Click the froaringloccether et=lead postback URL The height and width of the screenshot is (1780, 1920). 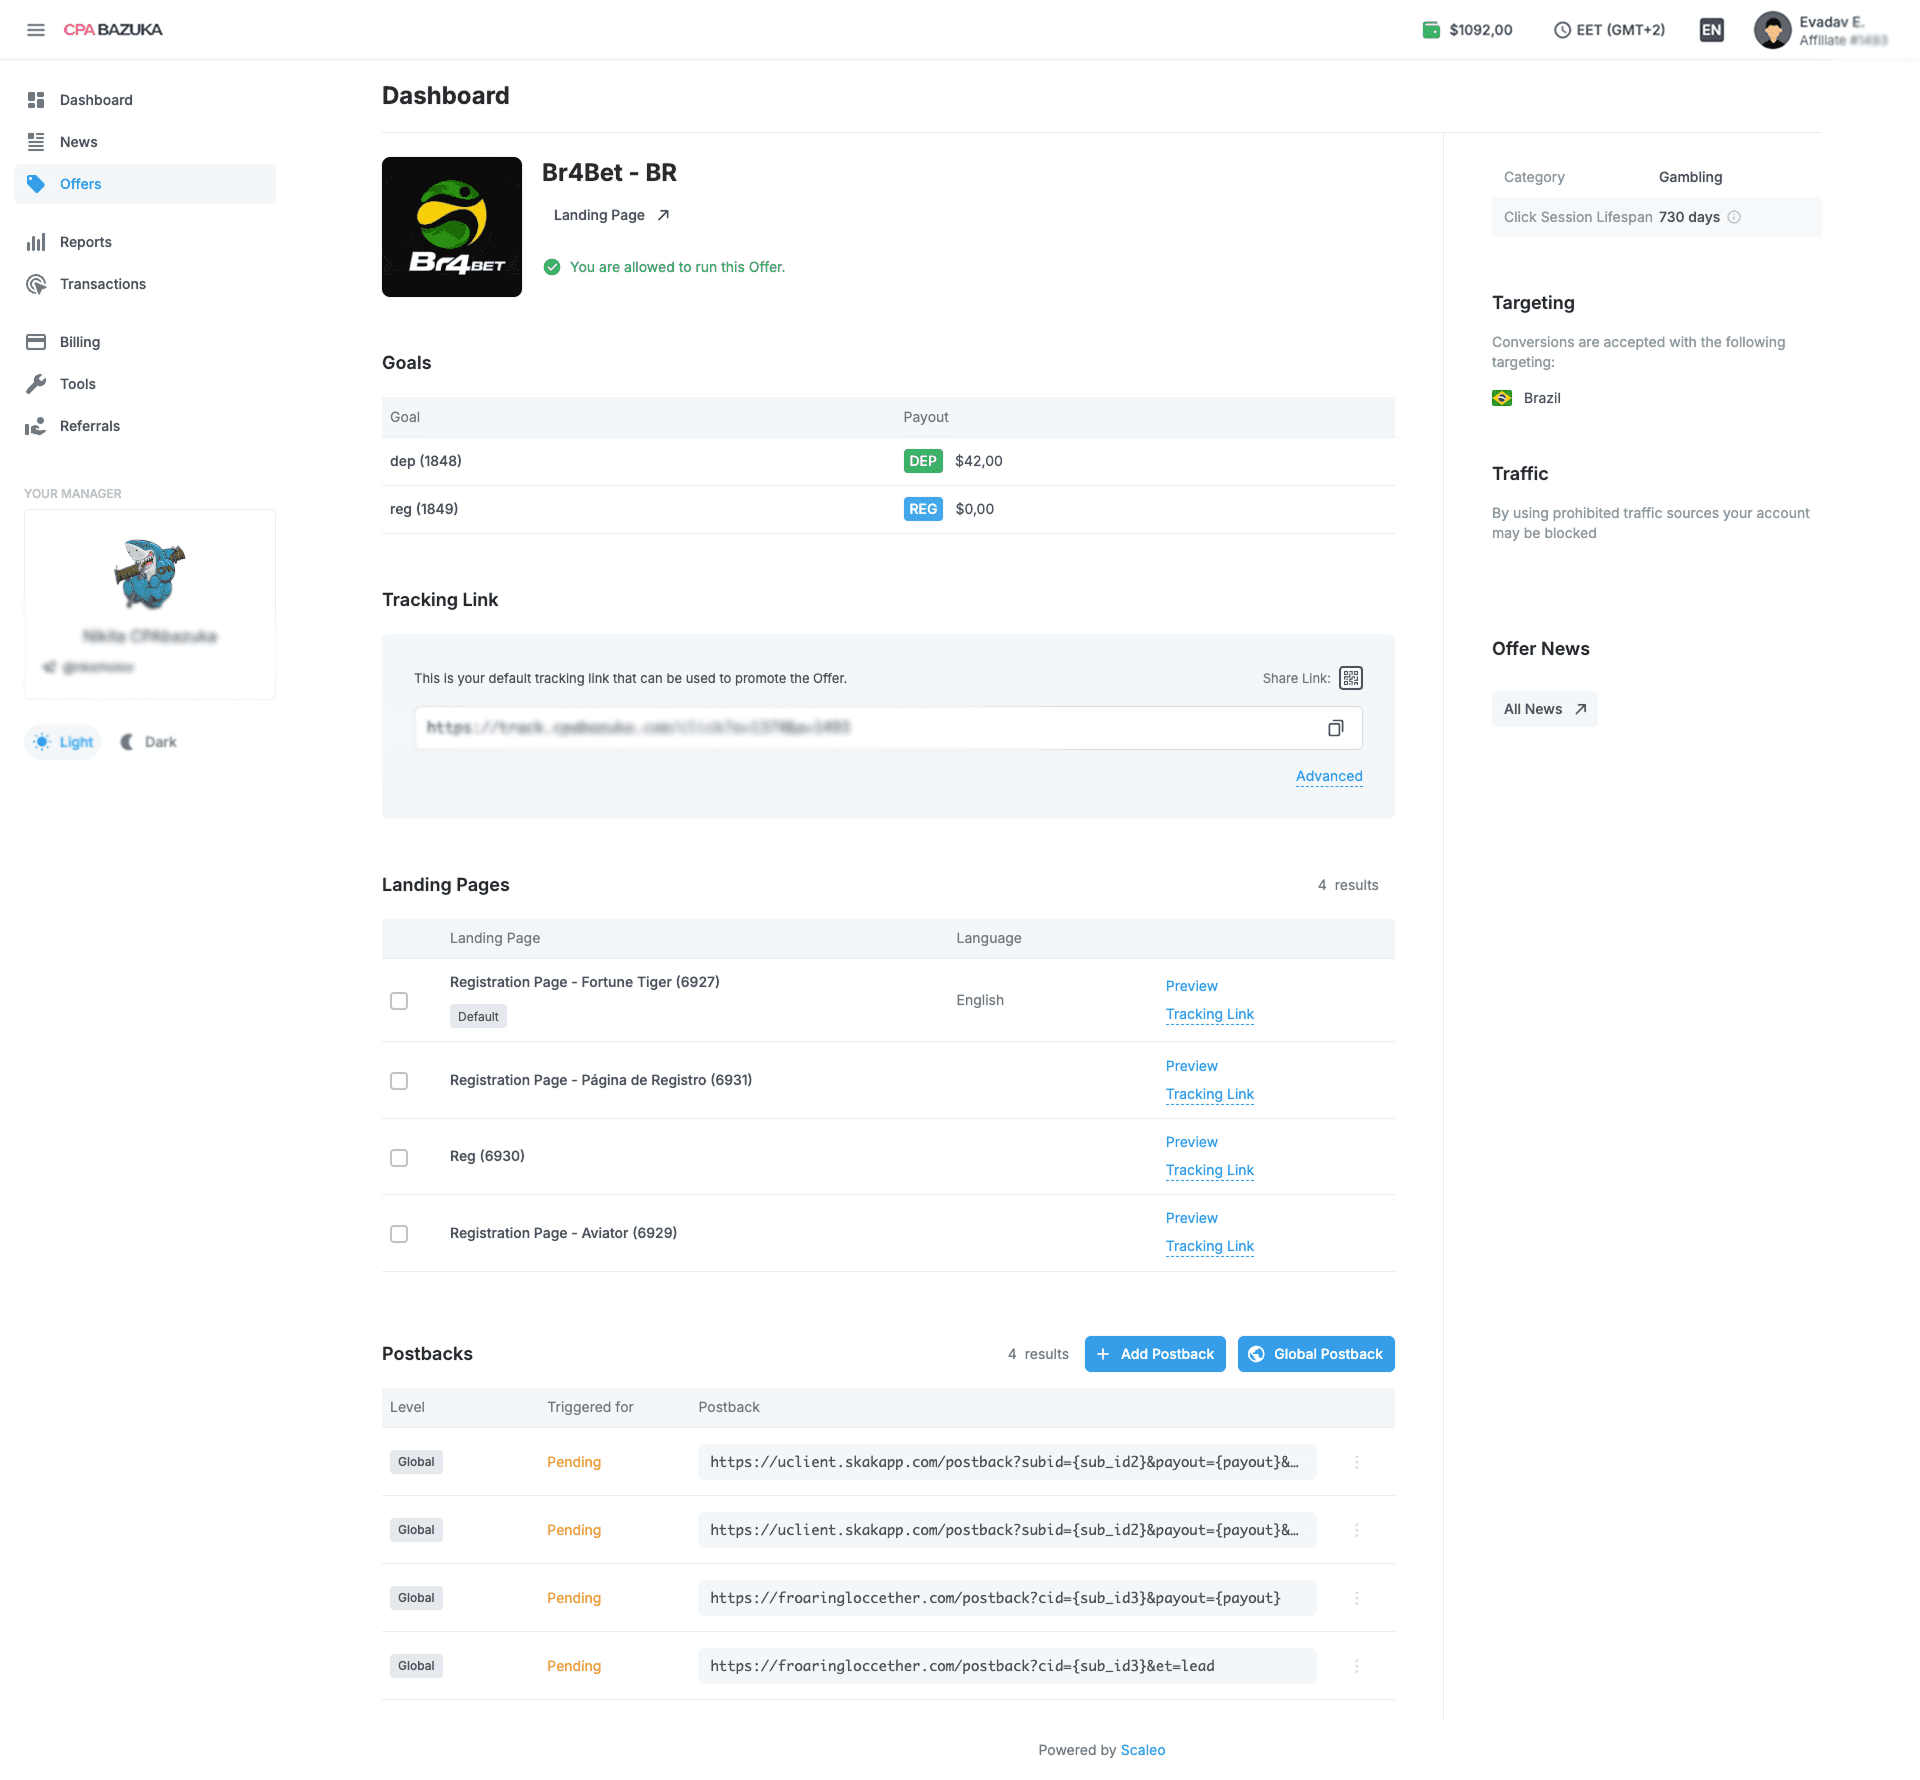coord(1007,1666)
